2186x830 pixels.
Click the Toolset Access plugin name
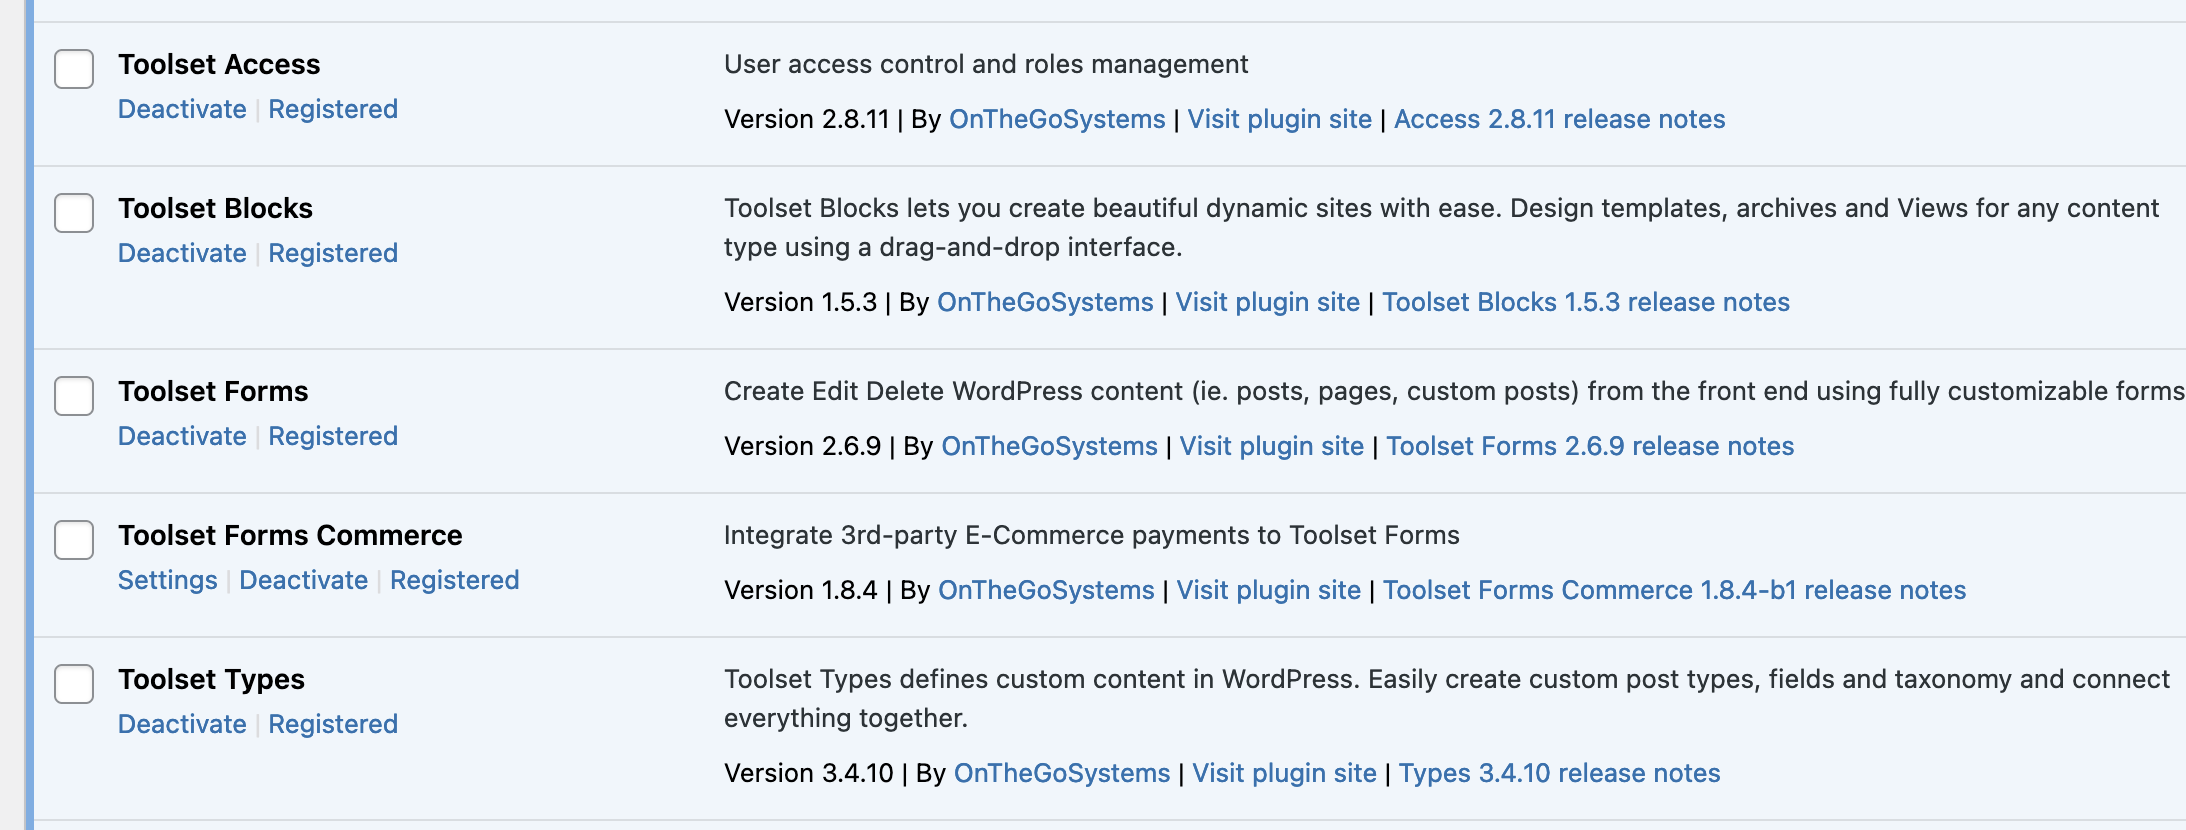click(x=219, y=64)
